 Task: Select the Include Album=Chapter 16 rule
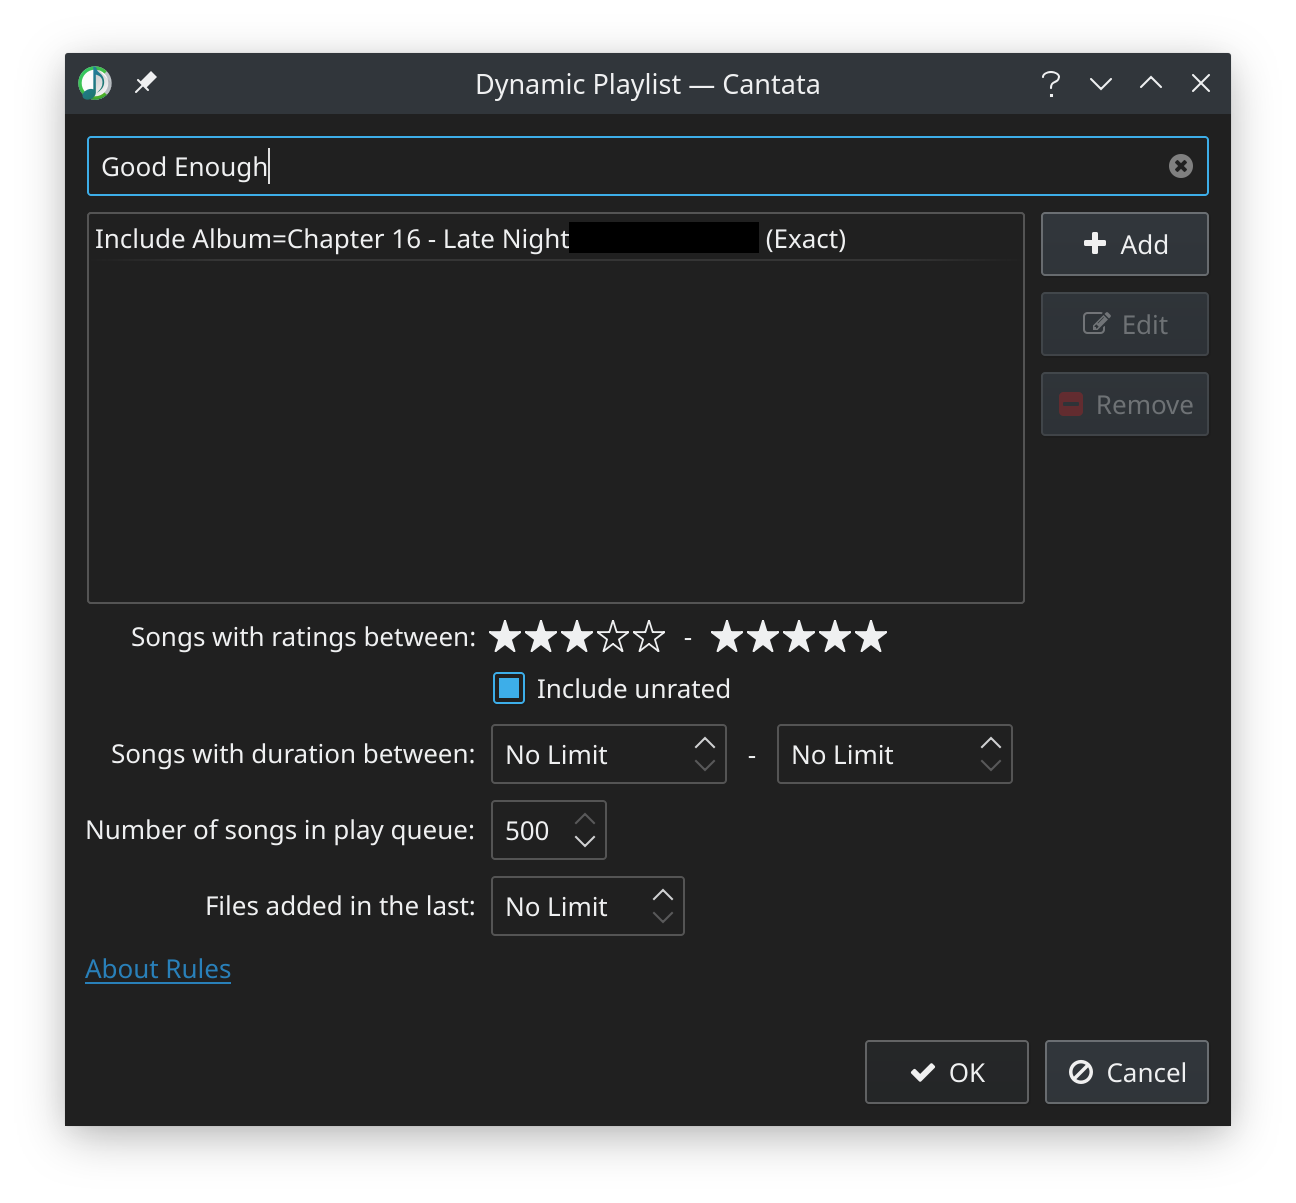556,239
